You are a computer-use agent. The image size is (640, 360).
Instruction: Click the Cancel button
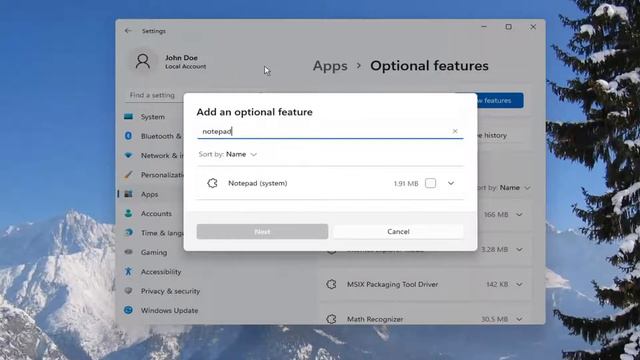point(398,231)
